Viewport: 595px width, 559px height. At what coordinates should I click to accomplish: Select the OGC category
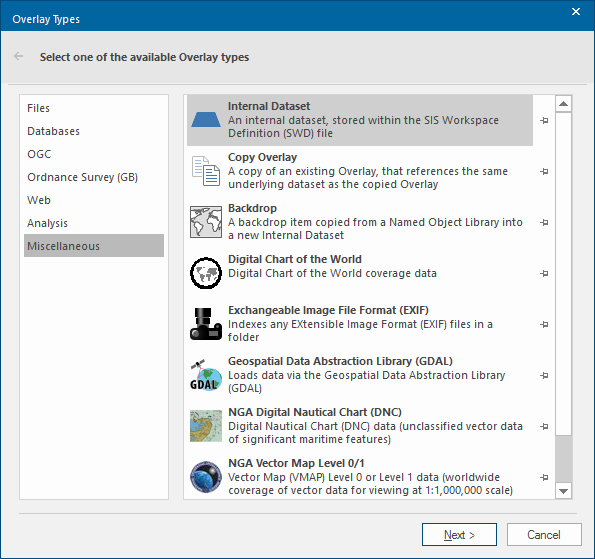[x=94, y=154]
